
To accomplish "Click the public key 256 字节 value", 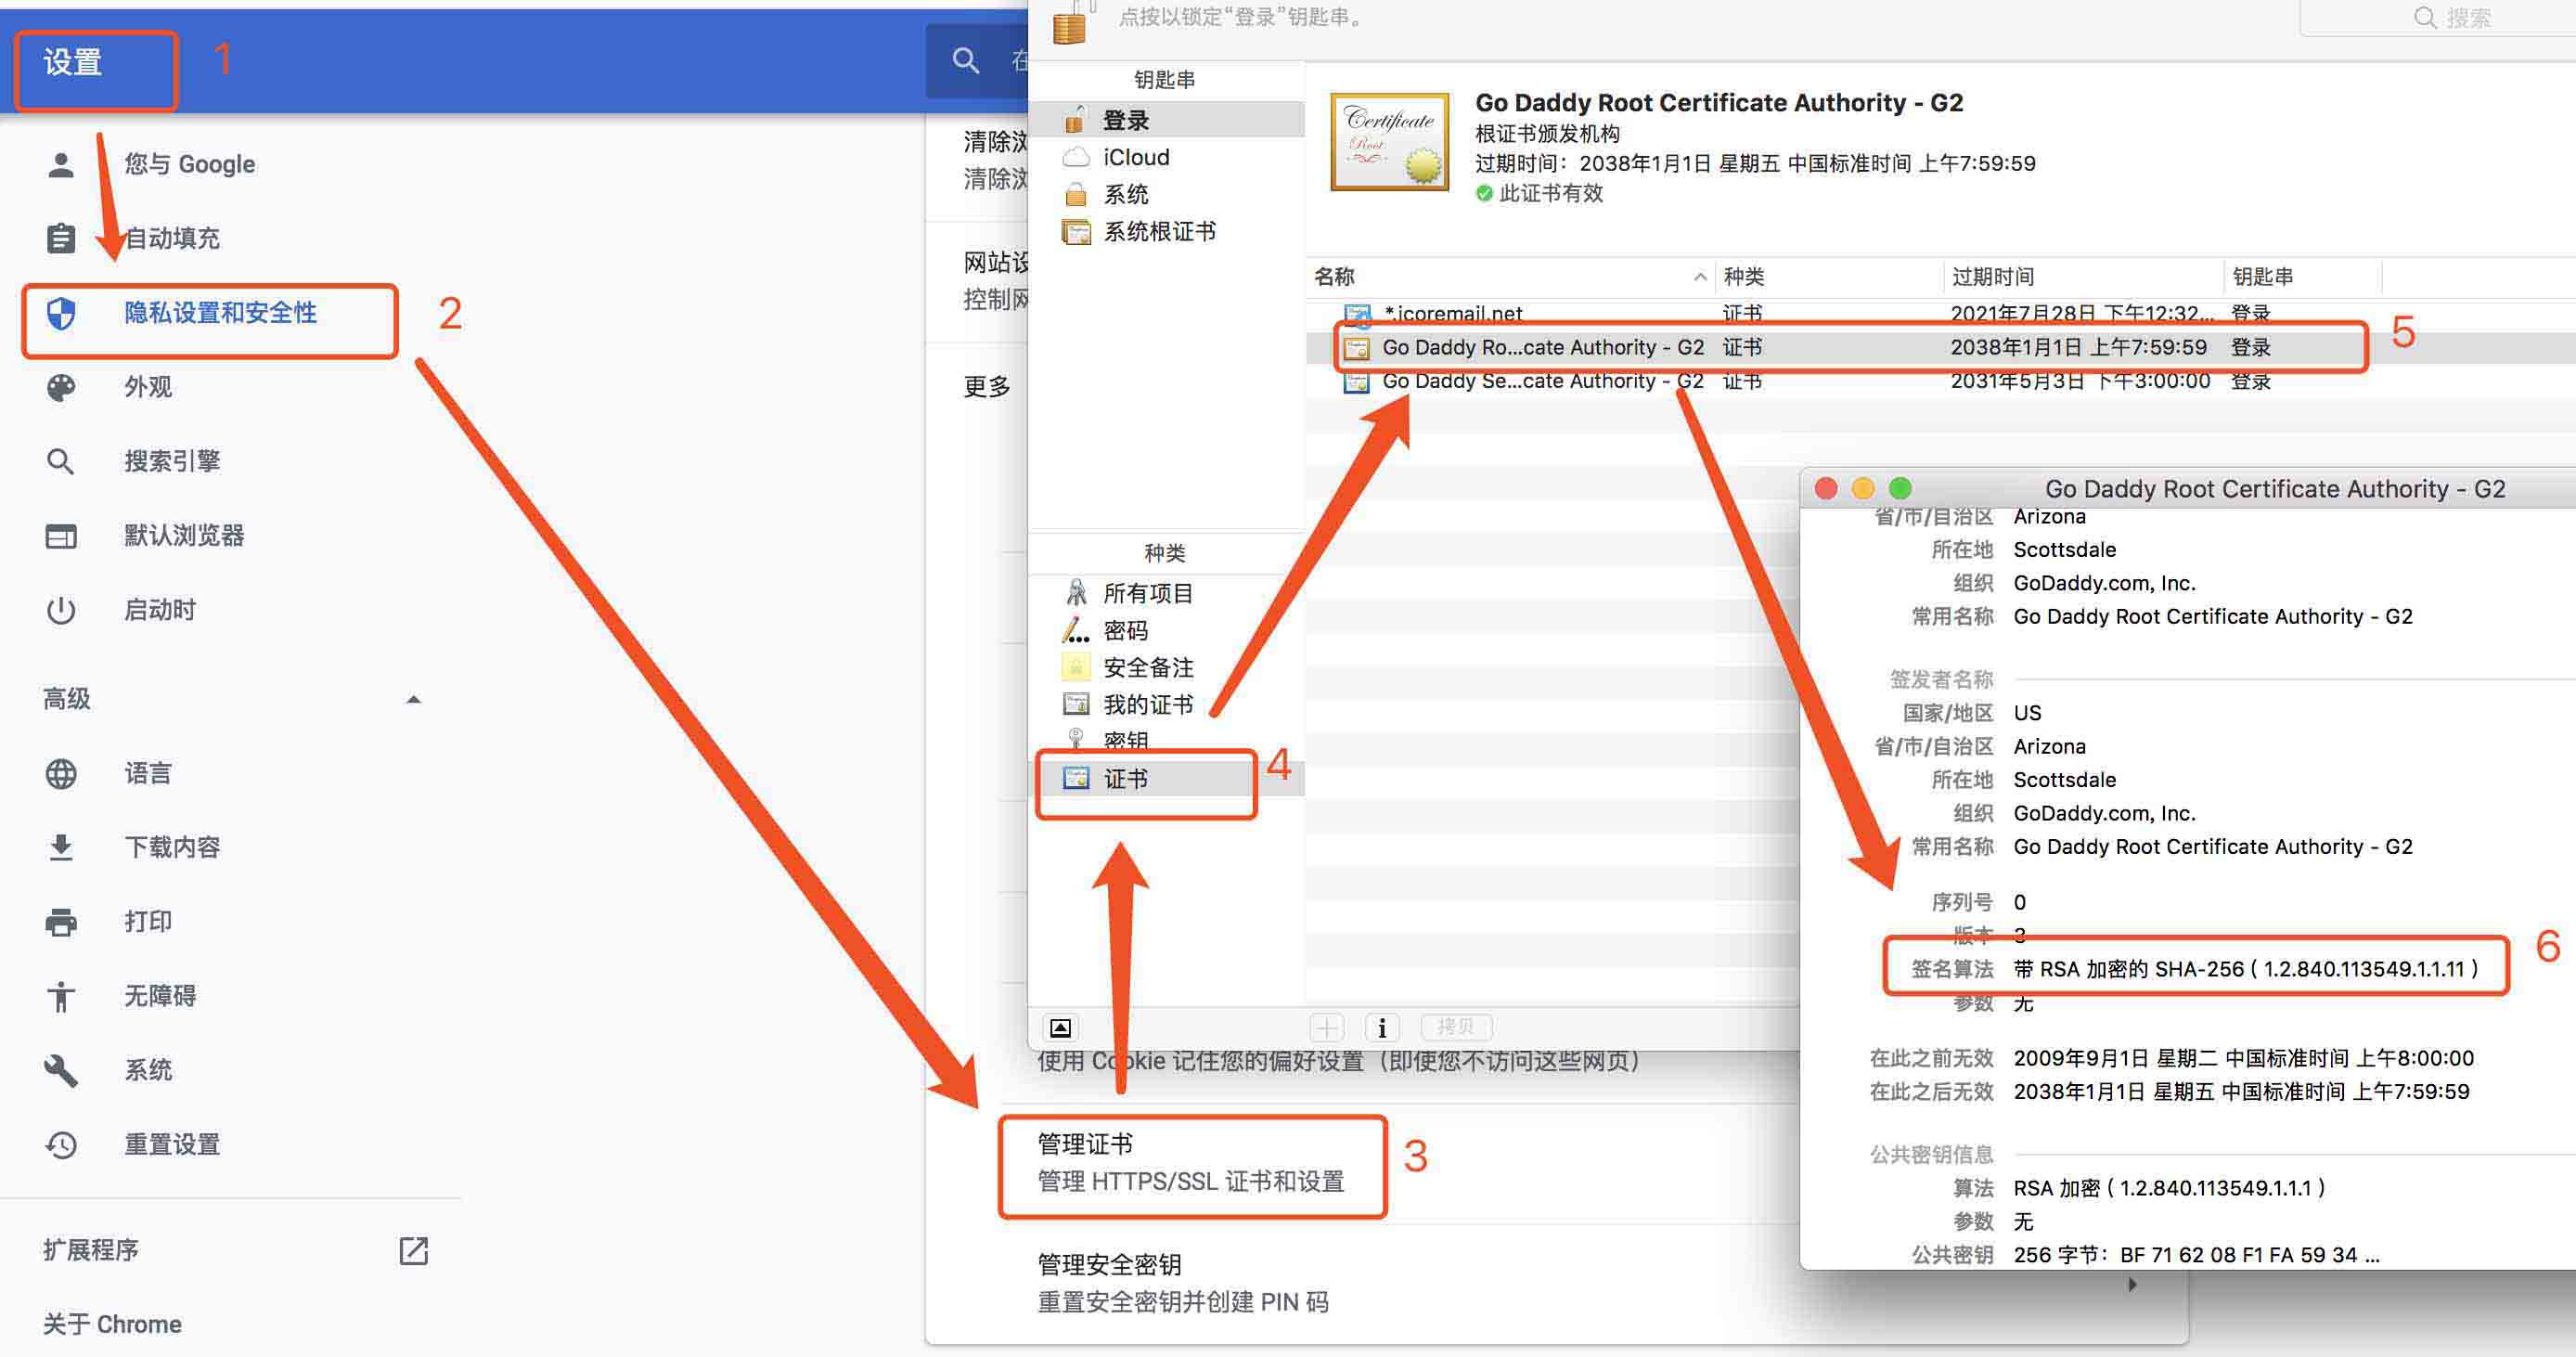I will click(2197, 1255).
